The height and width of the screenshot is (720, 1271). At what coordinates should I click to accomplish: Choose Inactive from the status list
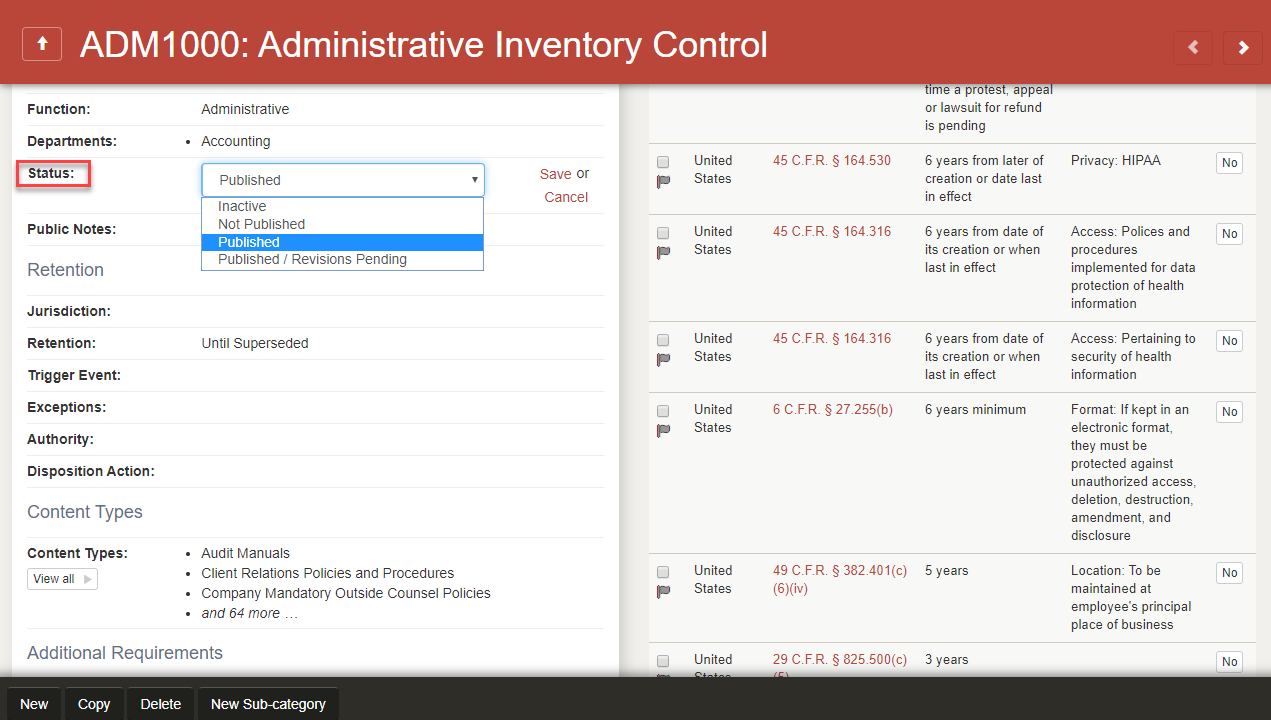click(242, 206)
